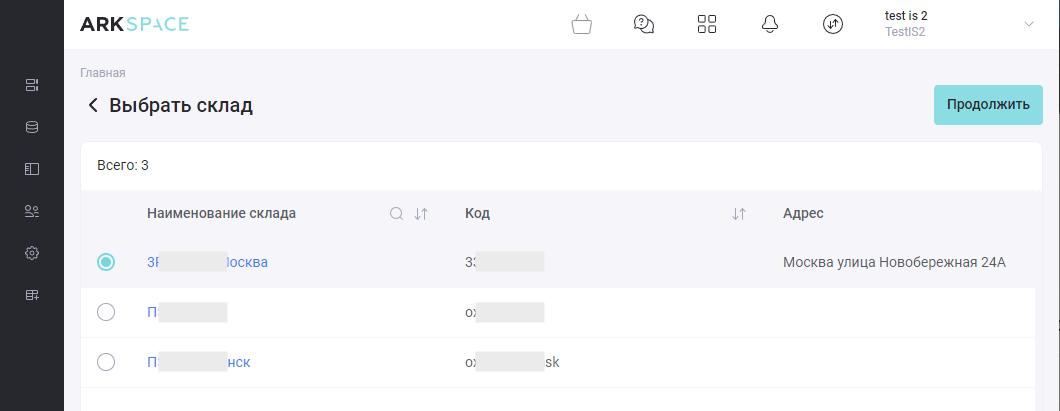Open the users icon in sidebar
The width and height of the screenshot is (1060, 411).
coord(32,211)
